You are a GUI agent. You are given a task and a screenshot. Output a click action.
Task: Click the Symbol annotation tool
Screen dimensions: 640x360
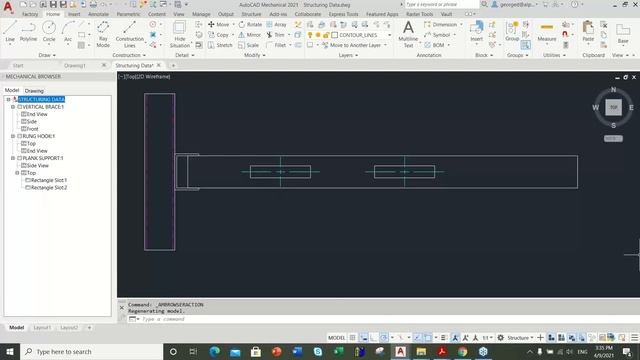[x=437, y=35]
